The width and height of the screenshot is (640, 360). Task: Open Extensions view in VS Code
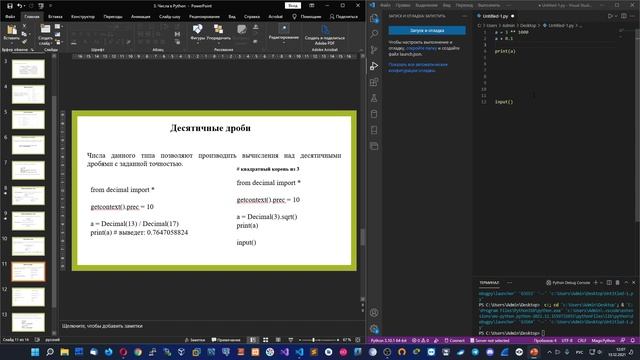[374, 82]
